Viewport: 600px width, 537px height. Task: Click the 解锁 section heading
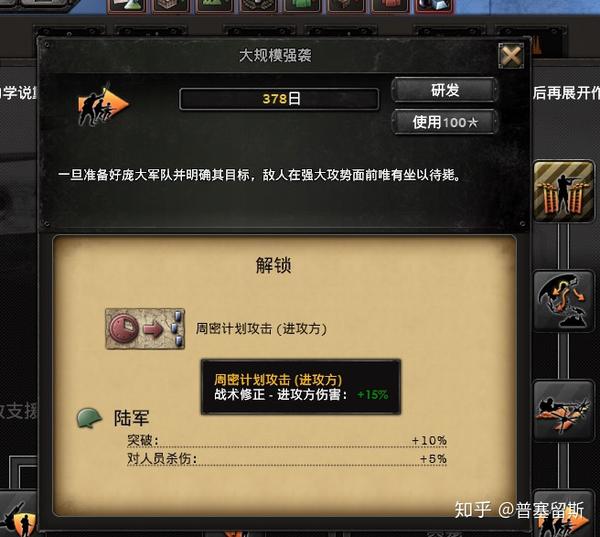coord(273,265)
